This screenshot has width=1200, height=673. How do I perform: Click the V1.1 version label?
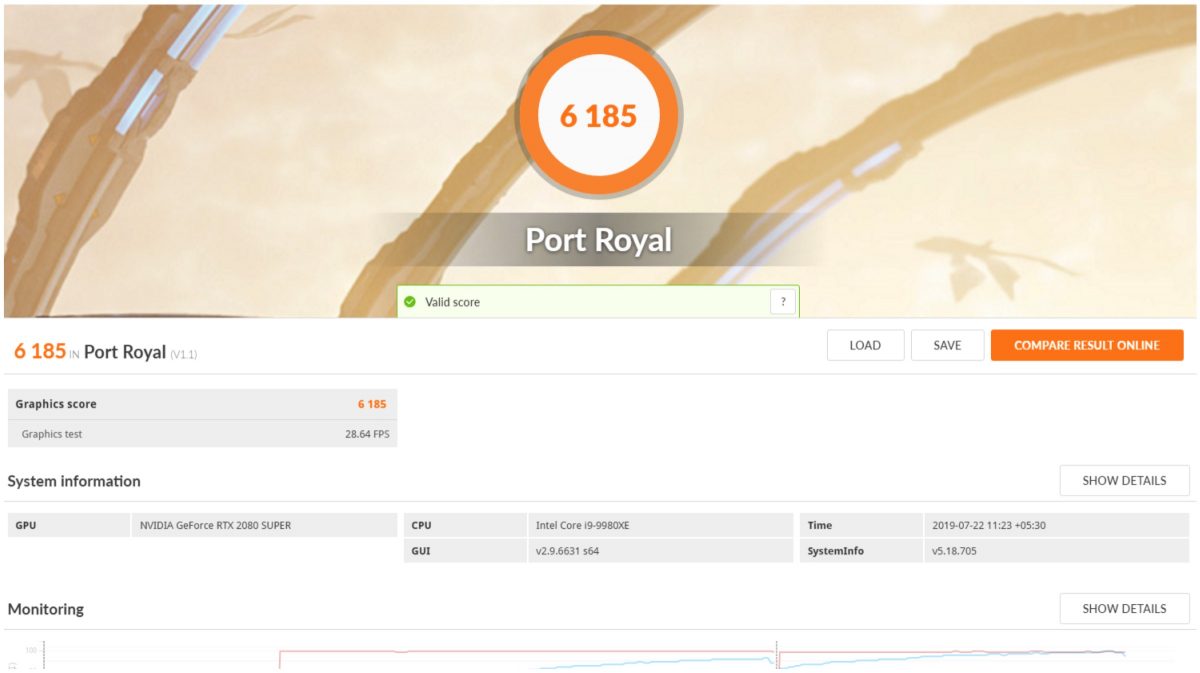pyautogui.click(x=183, y=354)
